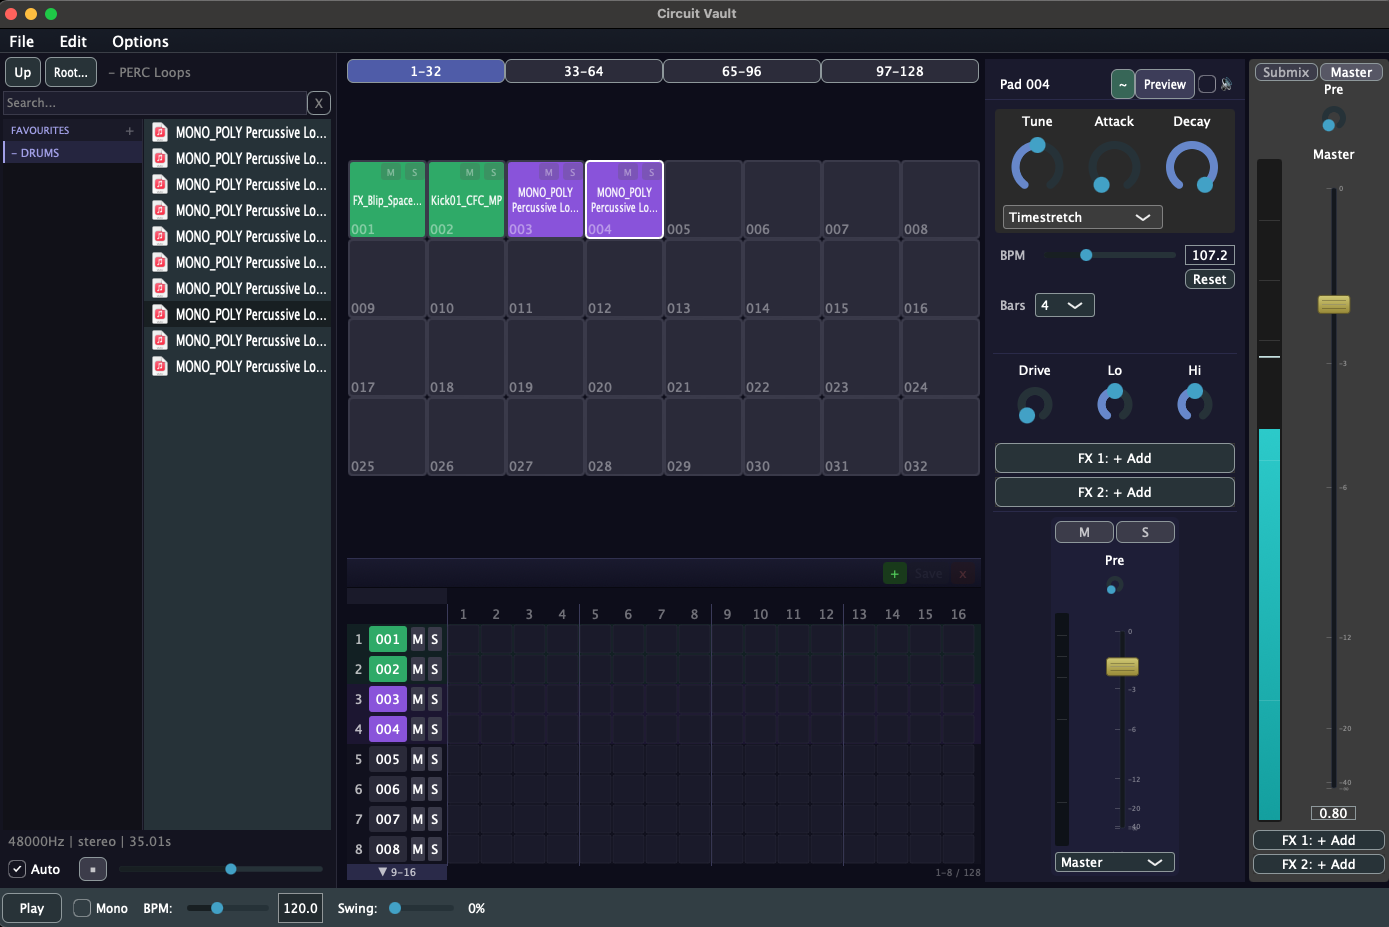Screen dimensions: 1389x927
Task: Solo pad 001 using its S icon
Action: (x=414, y=172)
